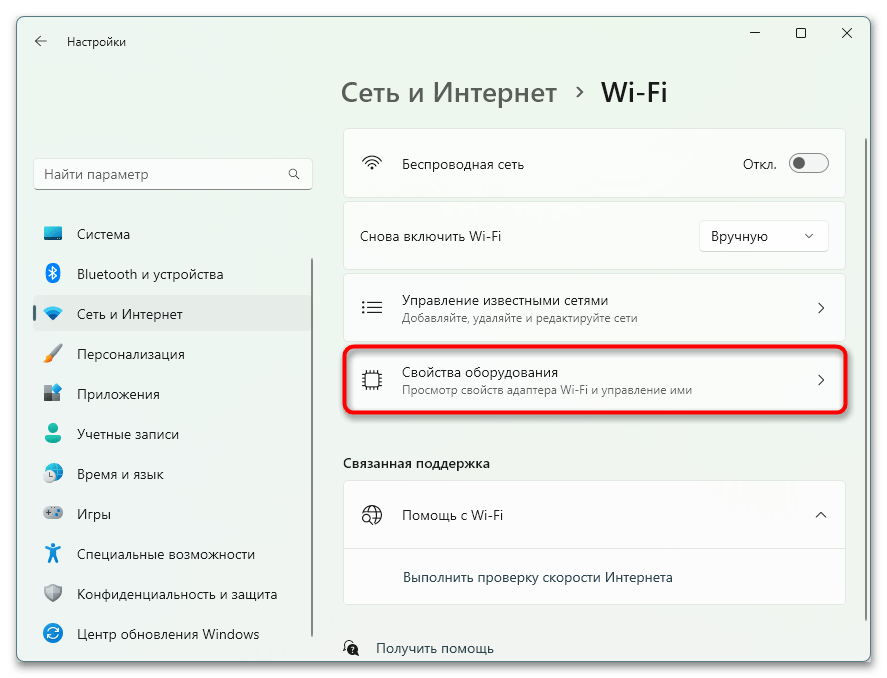
Task: Click the main content vertical scrollbar
Action: 866,379
